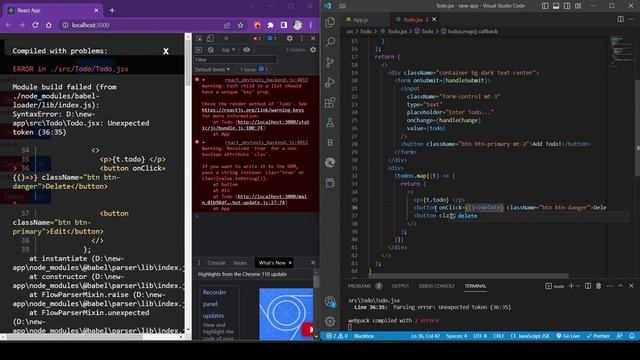
Task: Clear the DevTools console
Action: pos(211,50)
